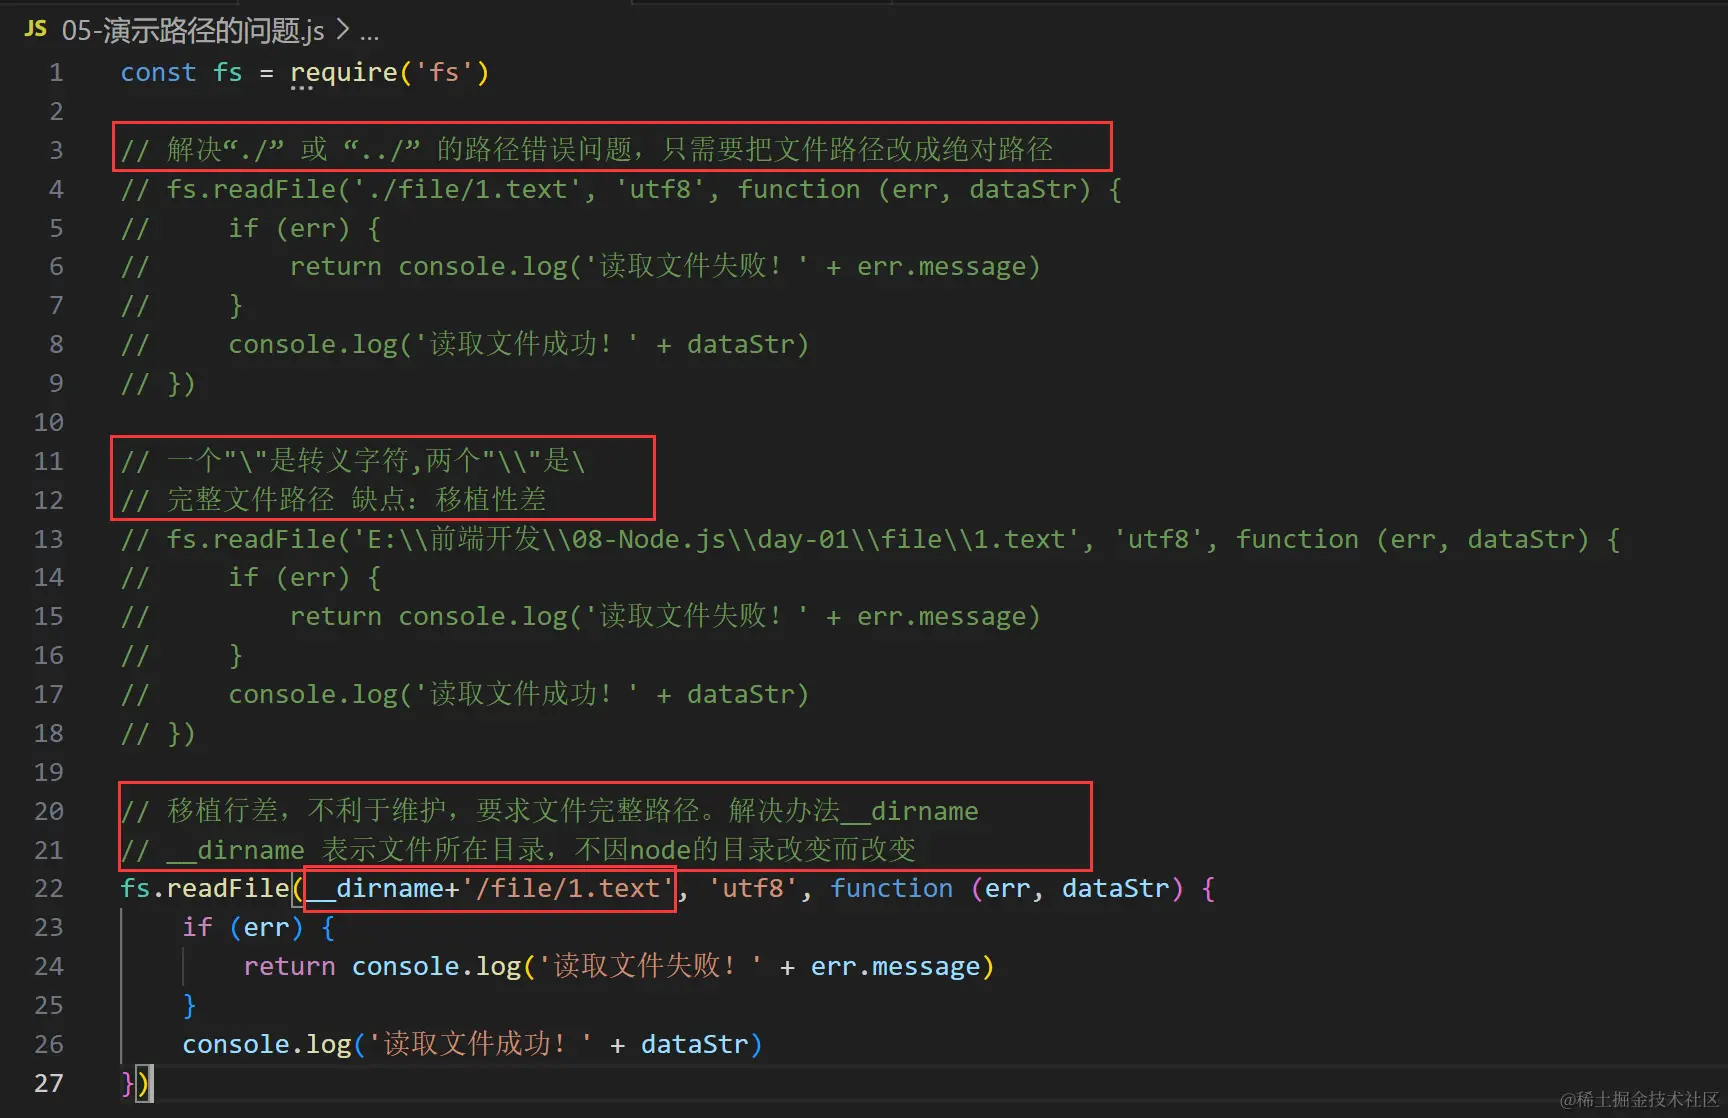
Task: Click comment 完整文件路径 缺点:移植性差
Action: [334, 500]
